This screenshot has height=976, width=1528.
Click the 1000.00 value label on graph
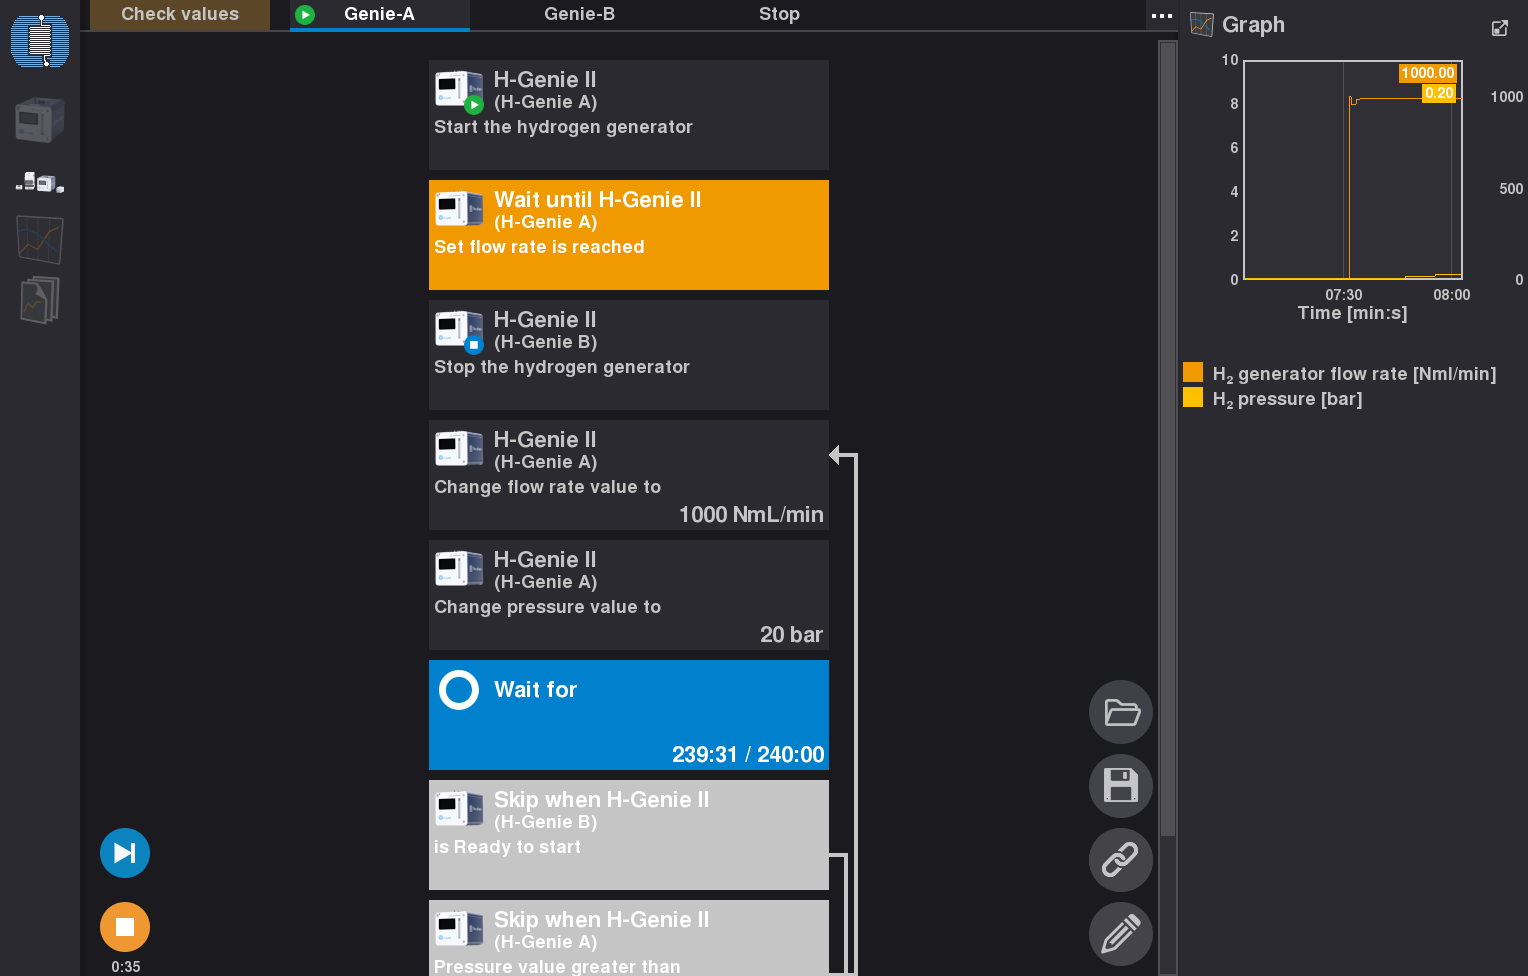(x=1427, y=73)
